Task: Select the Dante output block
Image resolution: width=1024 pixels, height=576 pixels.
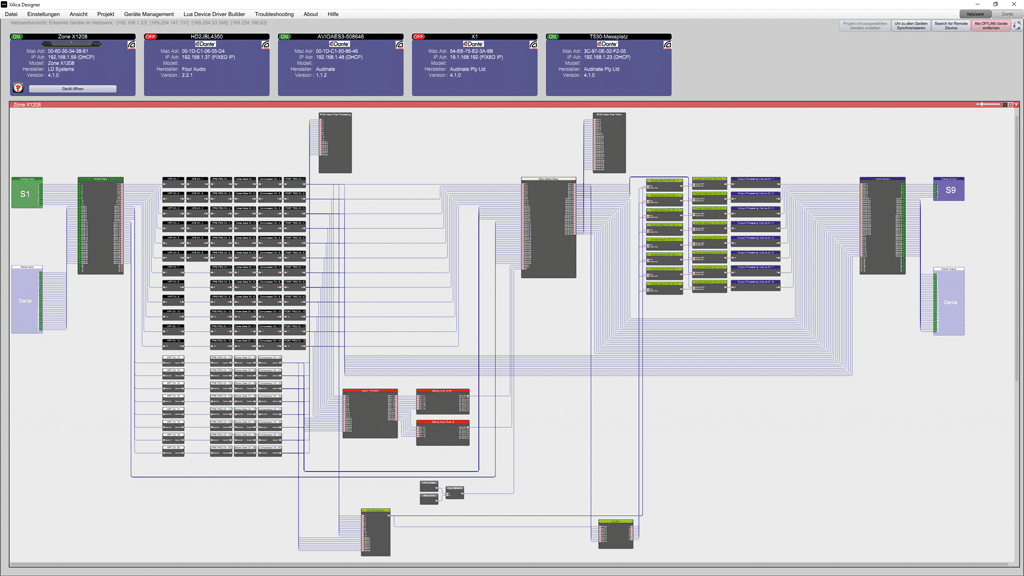Action: coord(949,301)
